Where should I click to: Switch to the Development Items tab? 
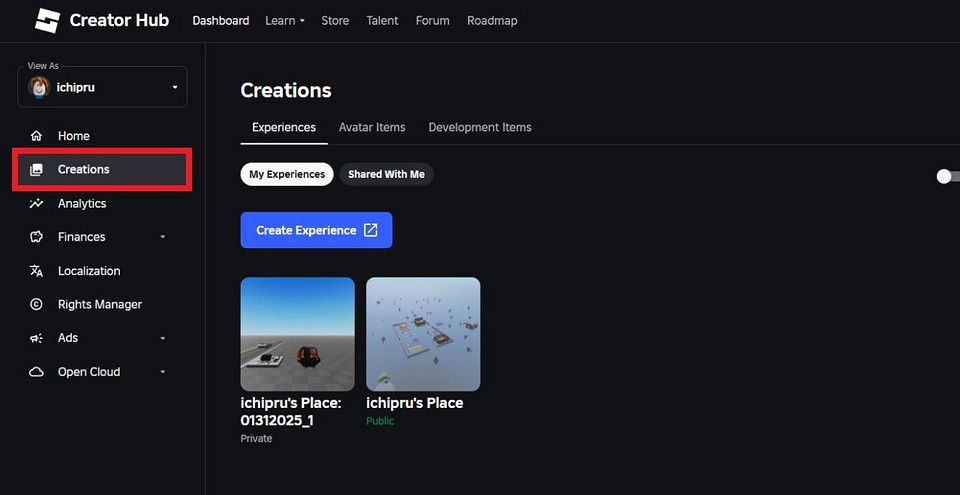480,127
